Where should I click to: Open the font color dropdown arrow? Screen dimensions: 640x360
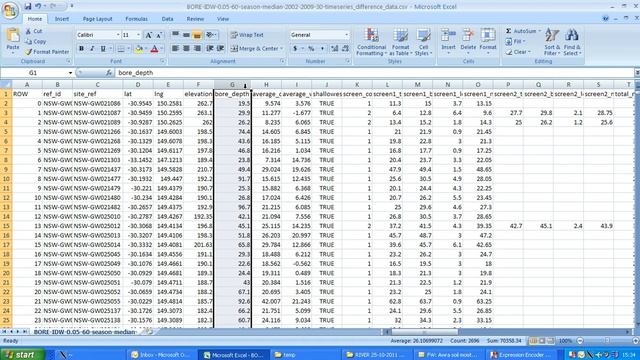[162, 49]
